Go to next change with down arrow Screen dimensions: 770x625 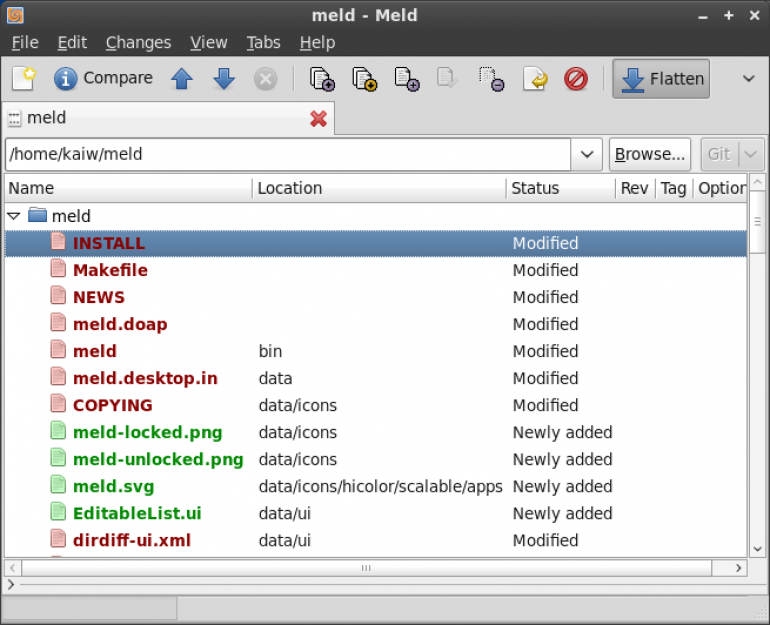(223, 79)
